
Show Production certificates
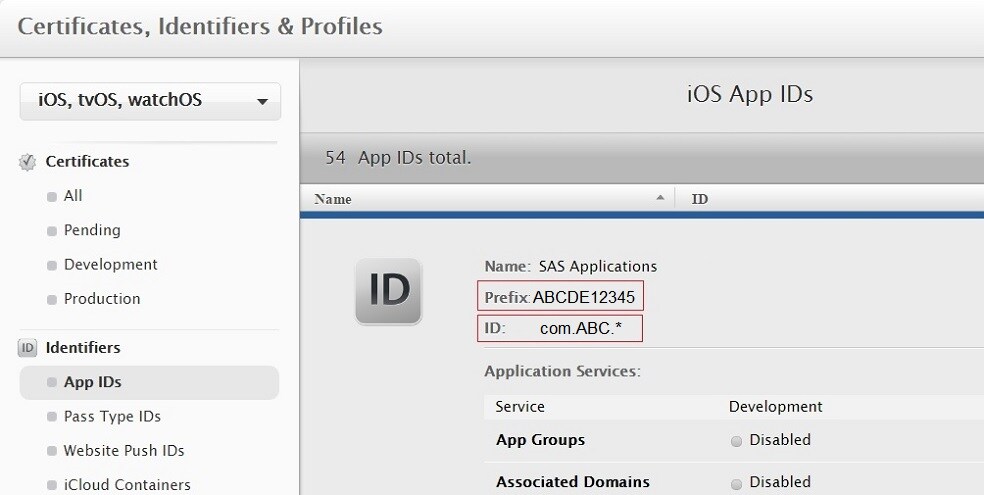(x=102, y=299)
